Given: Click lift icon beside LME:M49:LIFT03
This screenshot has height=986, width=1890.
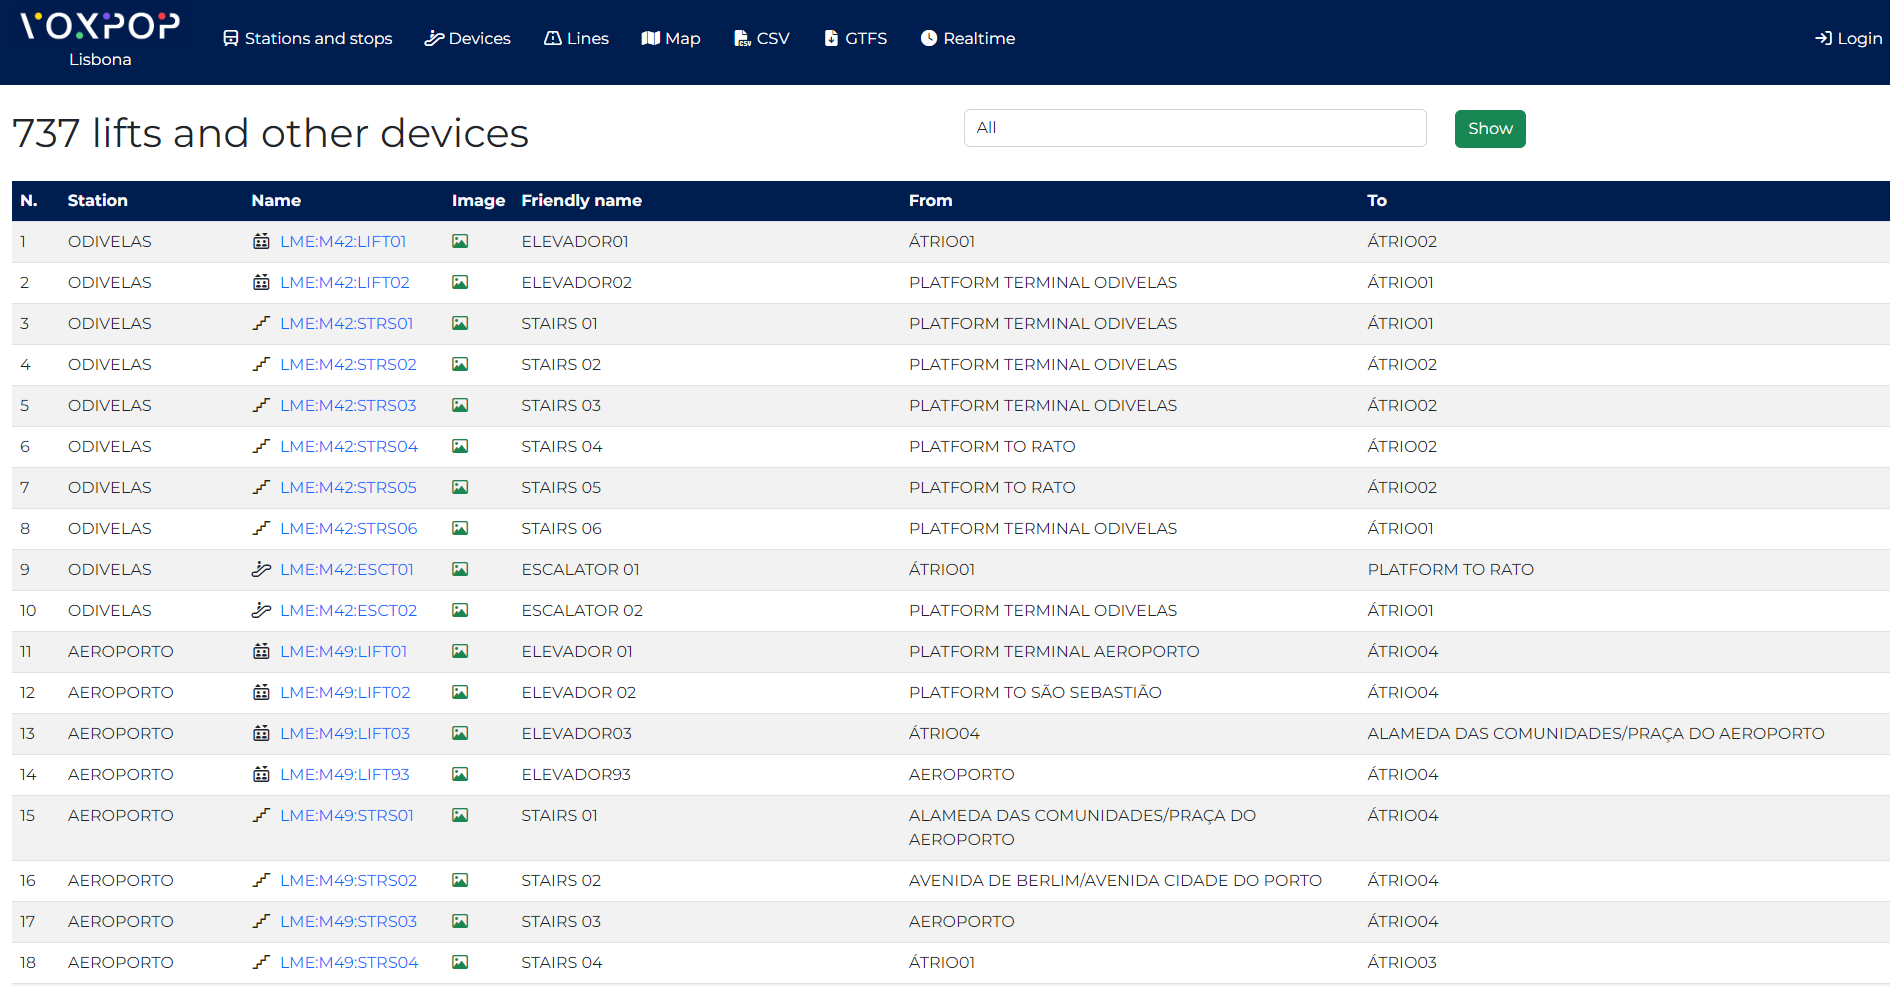Looking at the screenshot, I should pyautogui.click(x=261, y=733).
